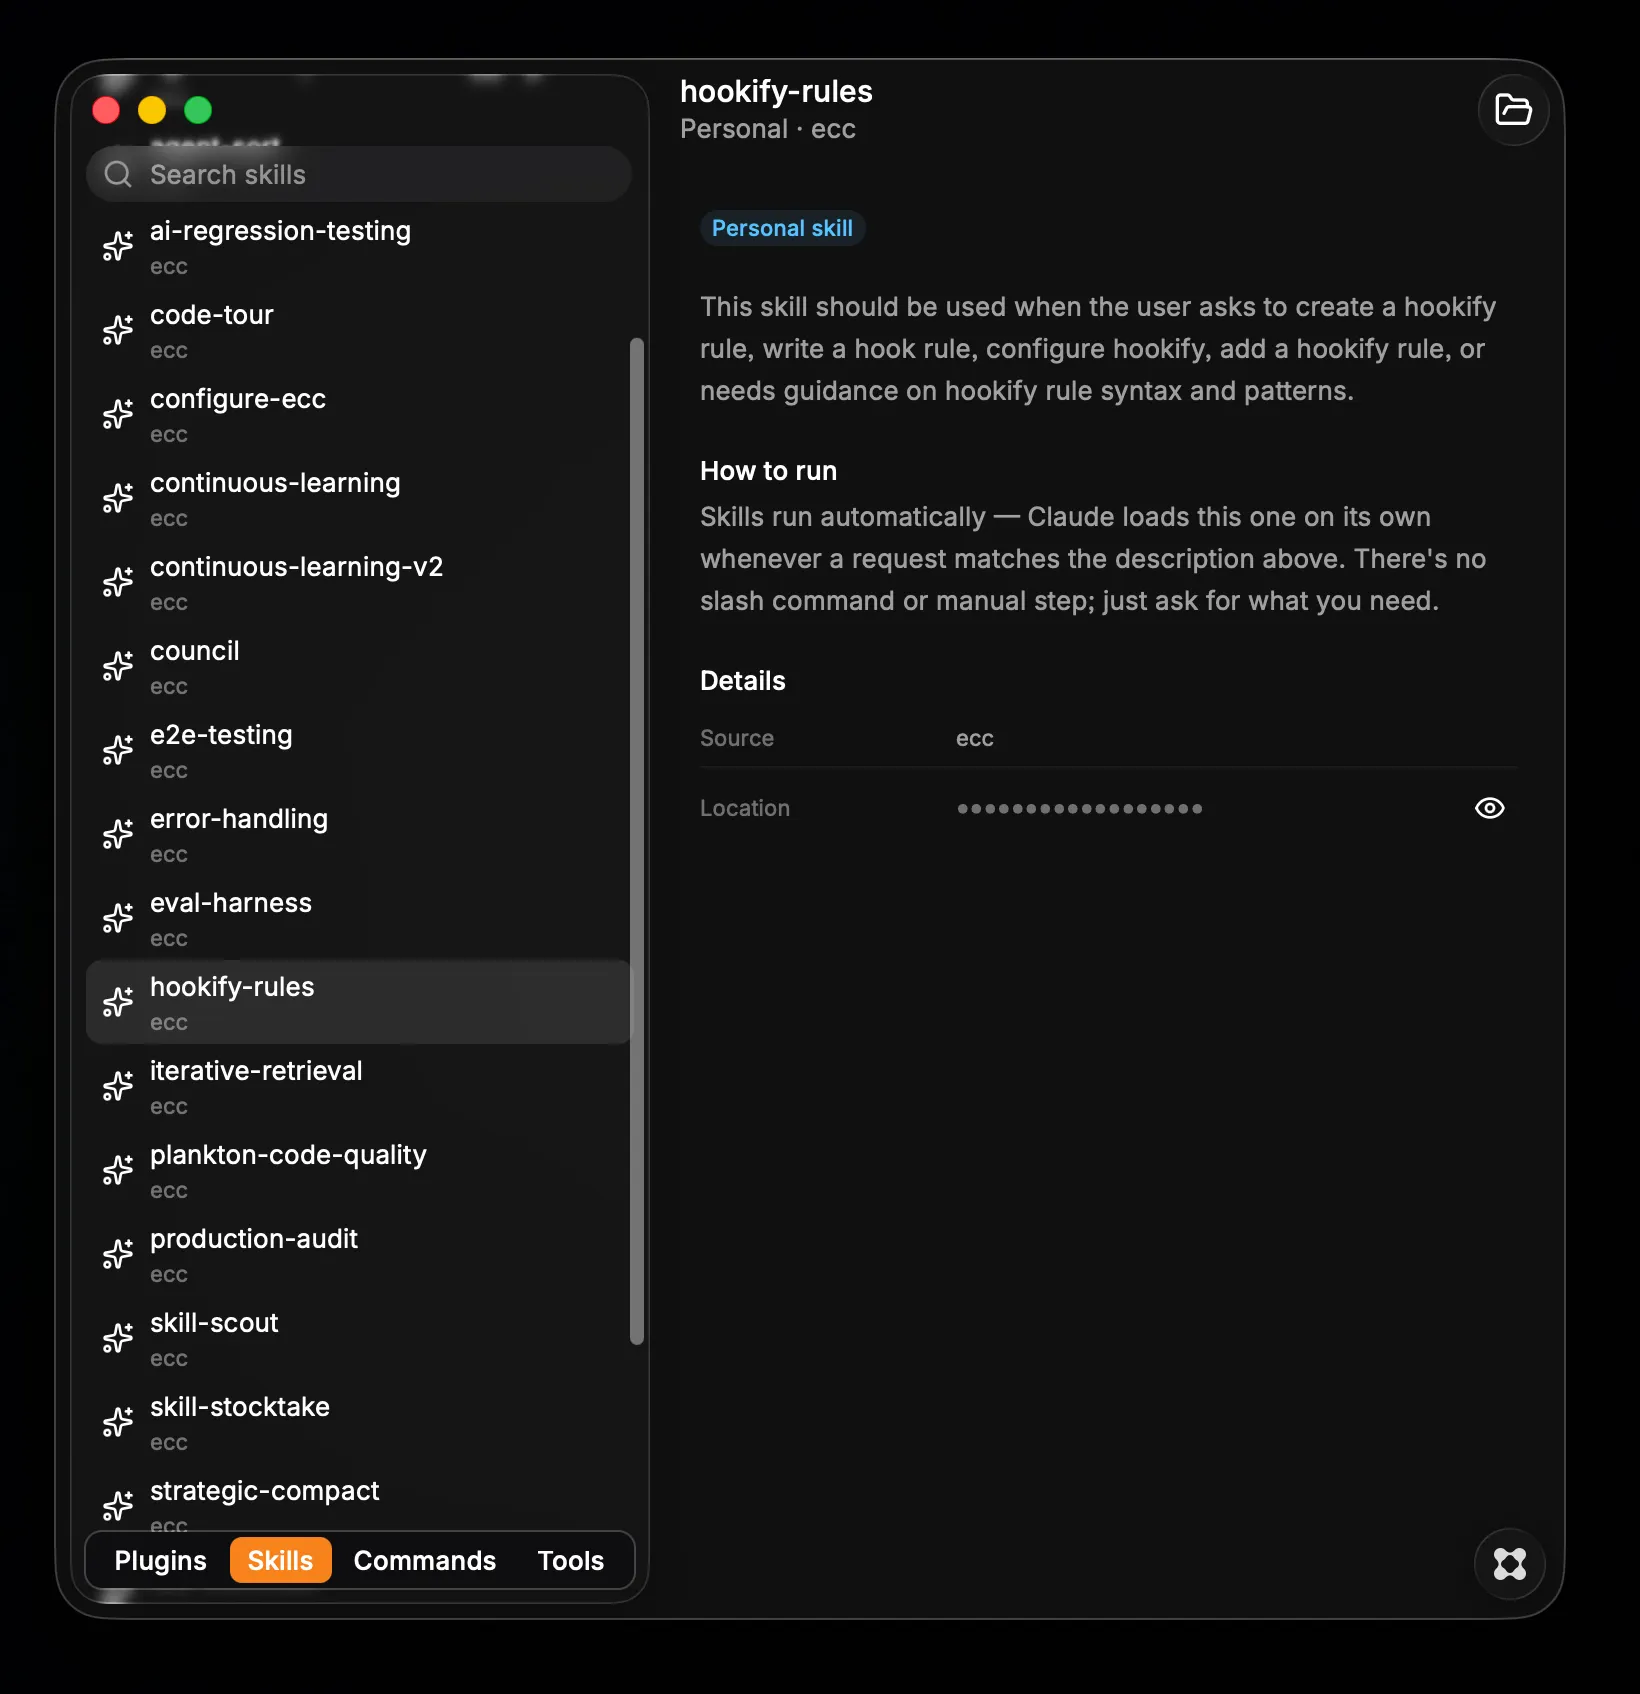1640x1694 pixels.
Task: Focus the Search skills input field
Action: pyautogui.click(x=359, y=175)
